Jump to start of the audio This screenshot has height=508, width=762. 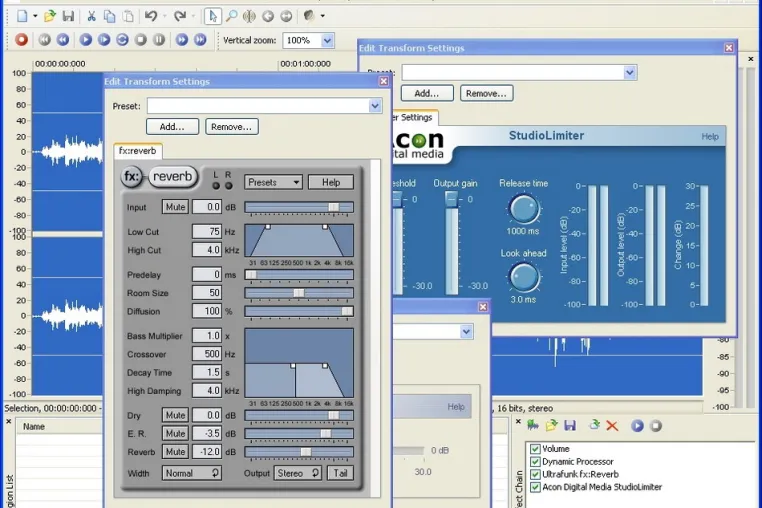(x=45, y=39)
